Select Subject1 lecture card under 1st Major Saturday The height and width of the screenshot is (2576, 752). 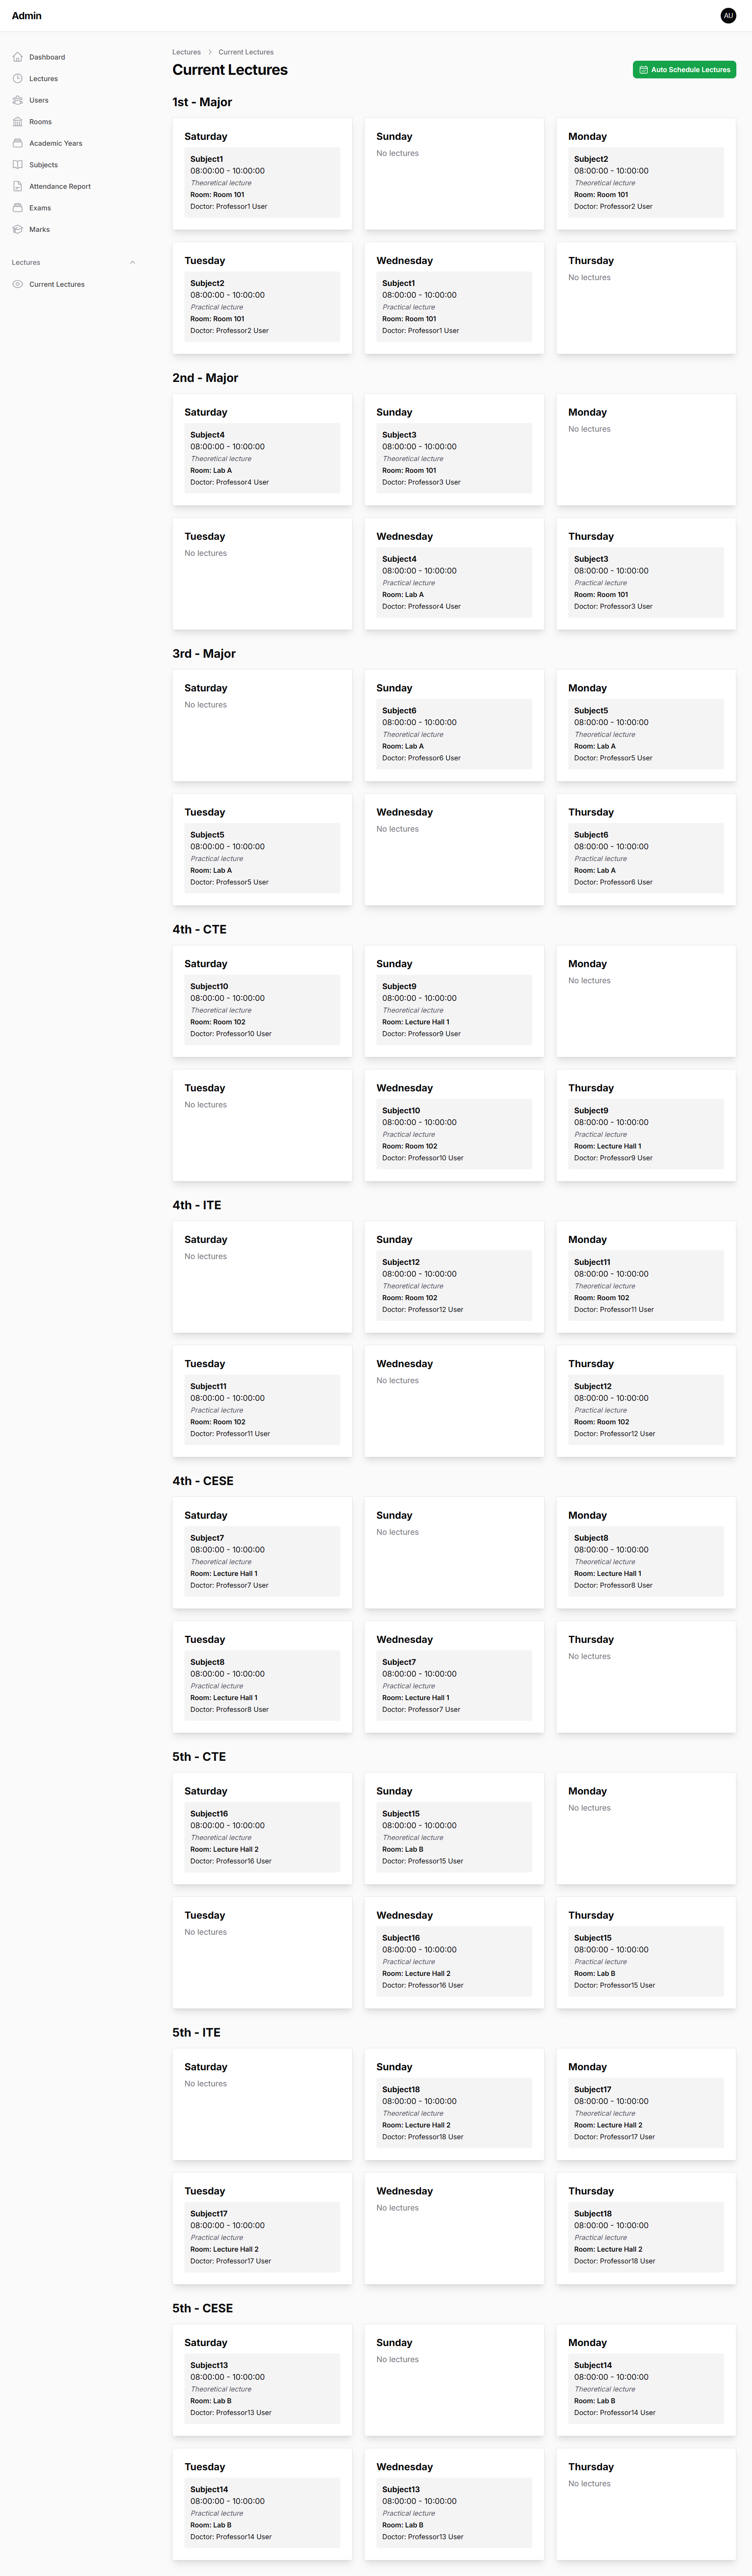[x=262, y=183]
